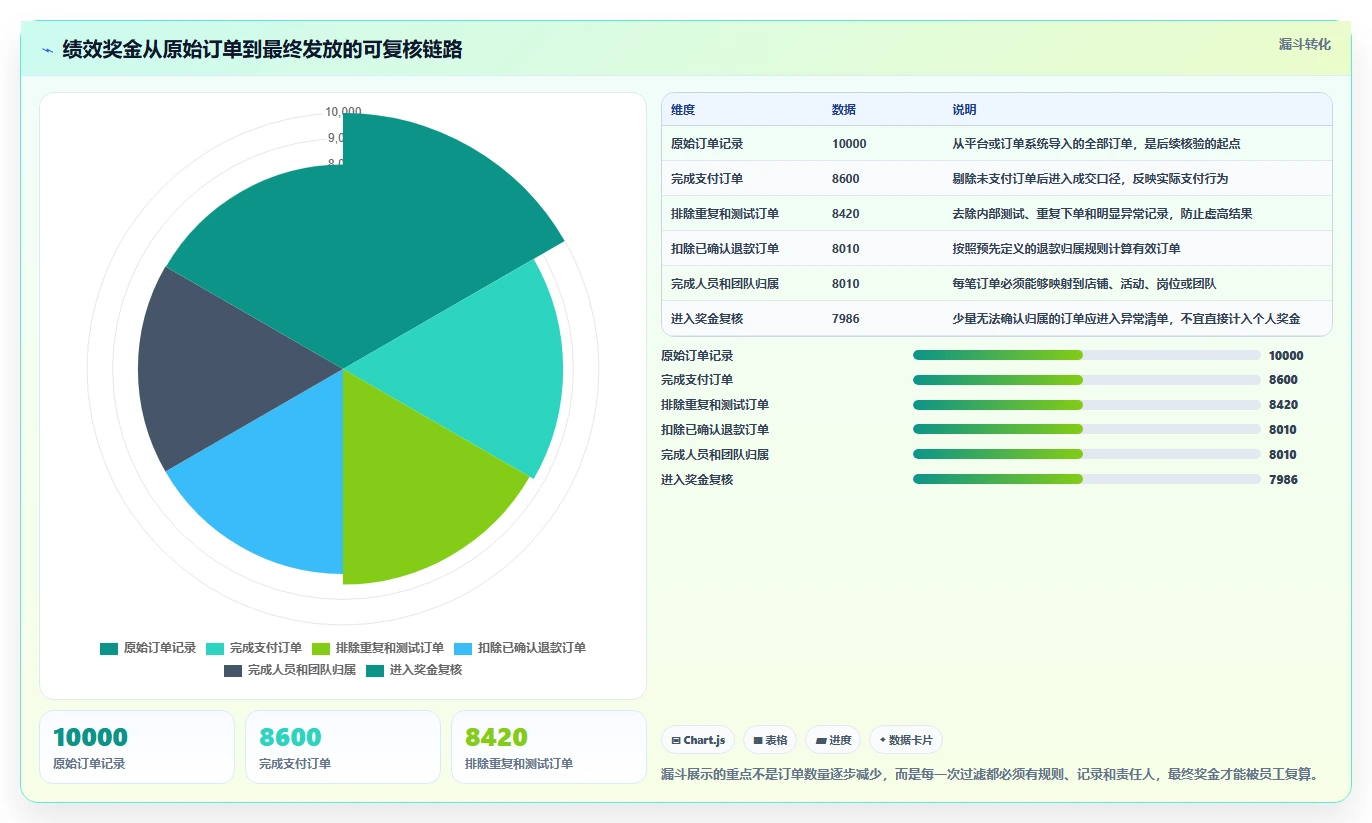Click 扣除已确认退款订单 in the table's first column

pos(725,249)
